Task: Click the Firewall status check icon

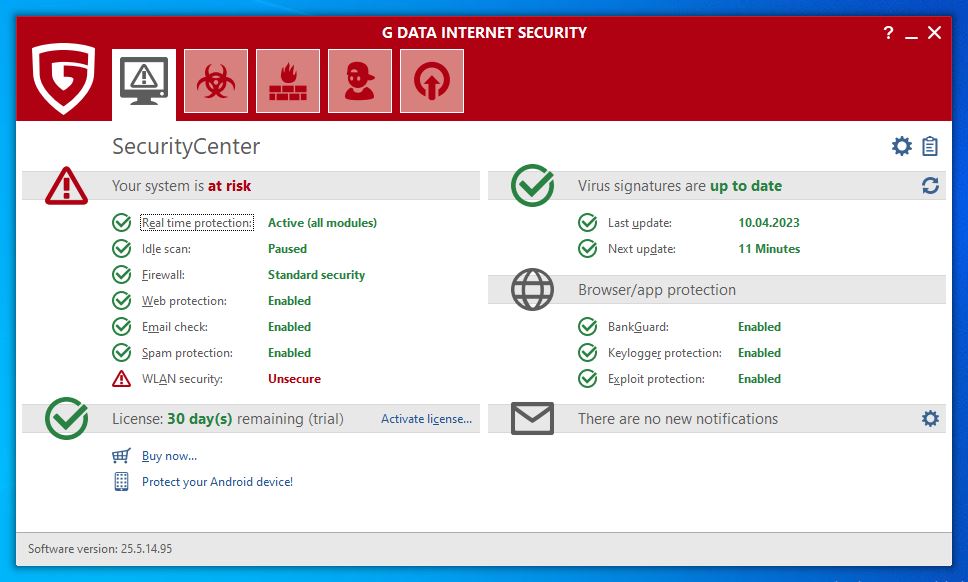Action: tap(121, 274)
